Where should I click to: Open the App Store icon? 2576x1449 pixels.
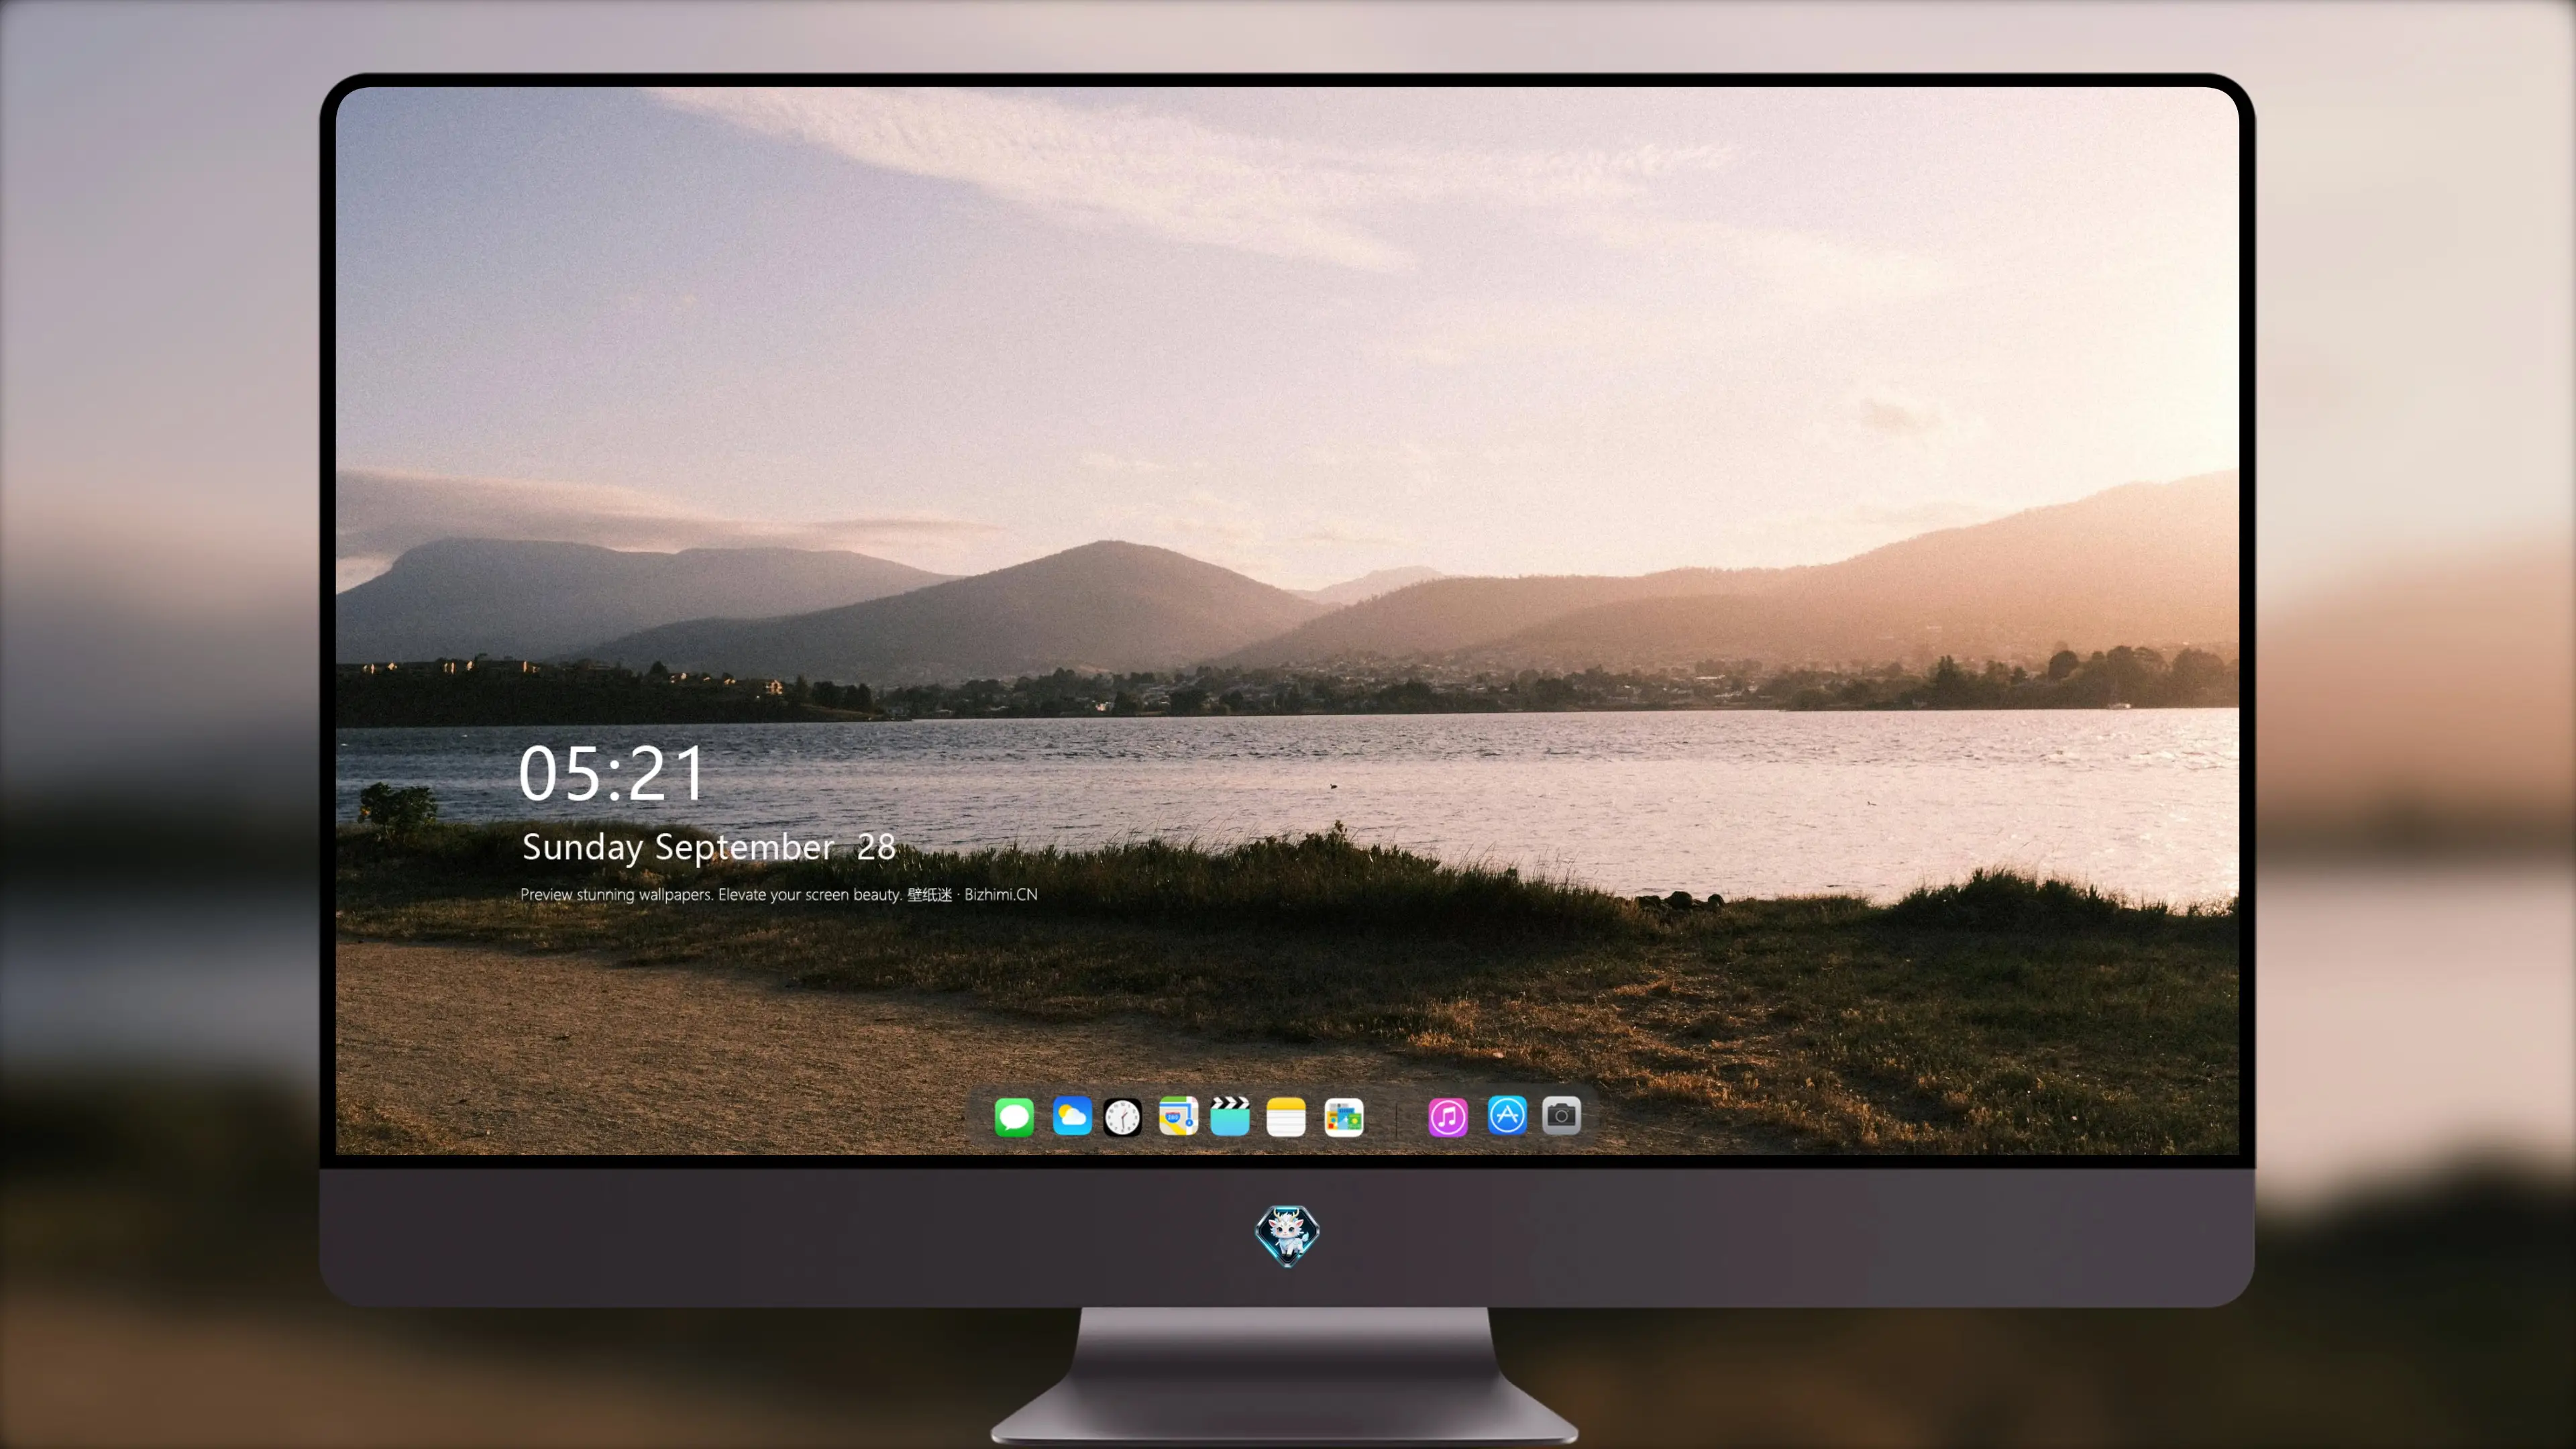(x=1507, y=1115)
